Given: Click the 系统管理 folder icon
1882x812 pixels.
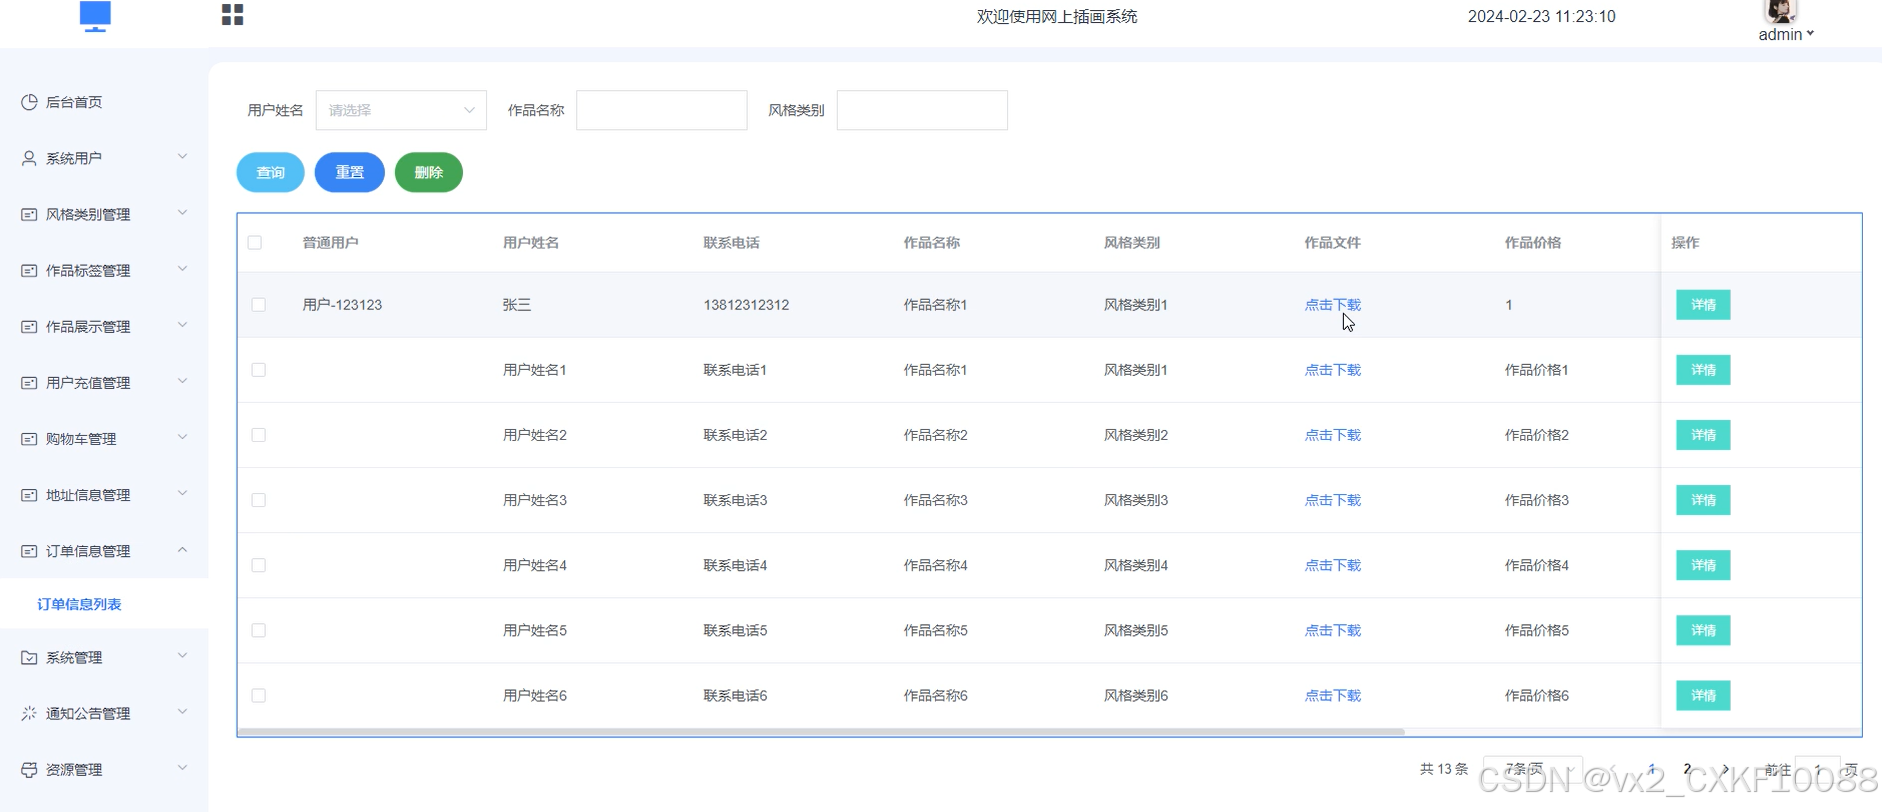Looking at the screenshot, I should (x=29, y=657).
